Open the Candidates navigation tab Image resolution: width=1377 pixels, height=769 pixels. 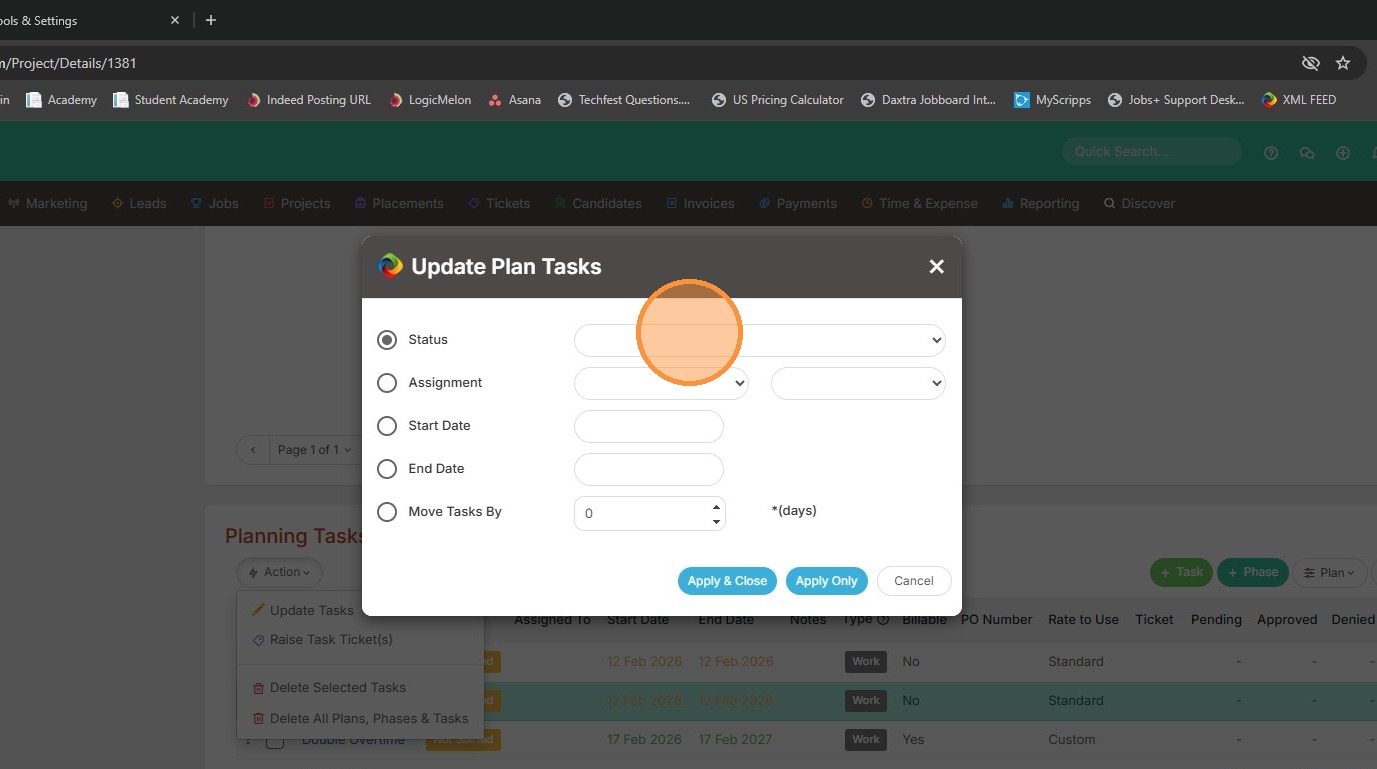tap(598, 203)
